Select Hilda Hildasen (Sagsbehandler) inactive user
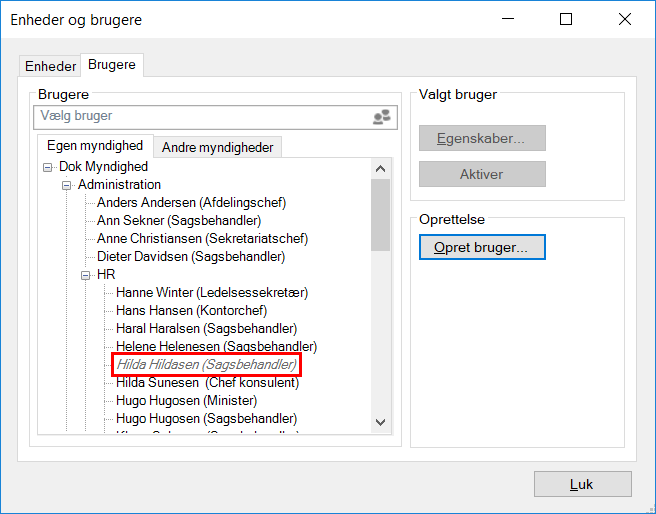The width and height of the screenshot is (656, 514). click(206, 365)
